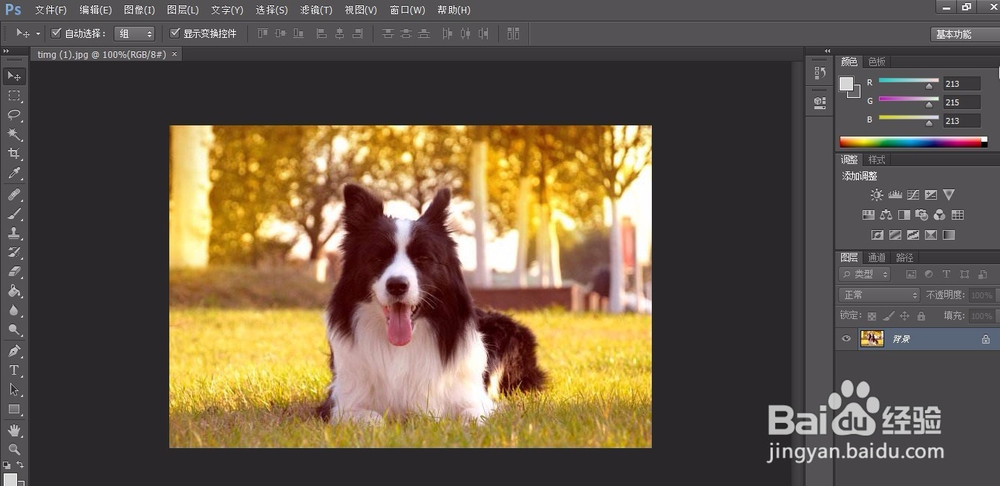Collapse the right panels with double arrows

828,51
